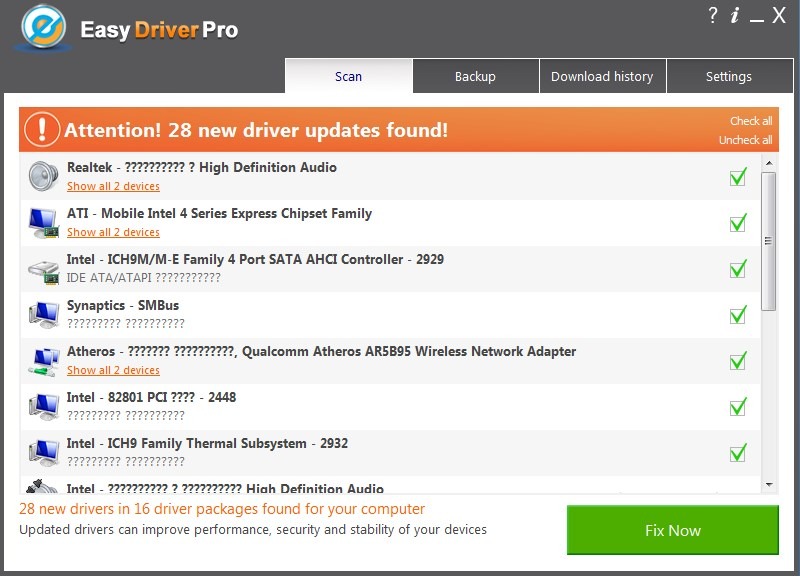Uncheck the Intel 82801 PCI driver
Screen dimensions: 800x576
[738, 407]
